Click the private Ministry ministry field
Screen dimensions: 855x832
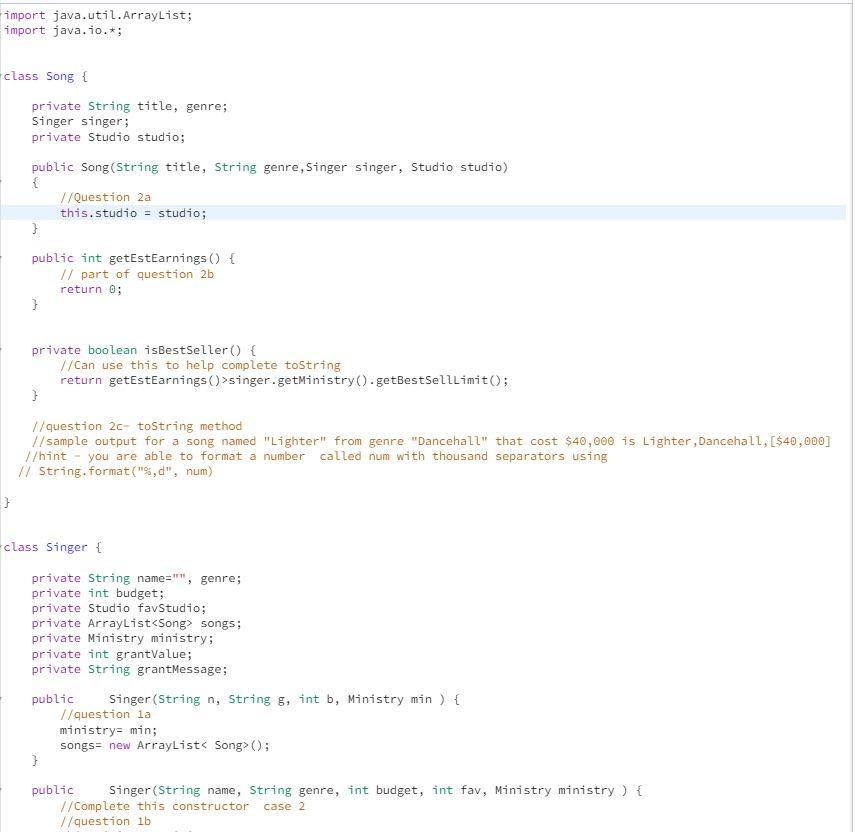pos(120,638)
